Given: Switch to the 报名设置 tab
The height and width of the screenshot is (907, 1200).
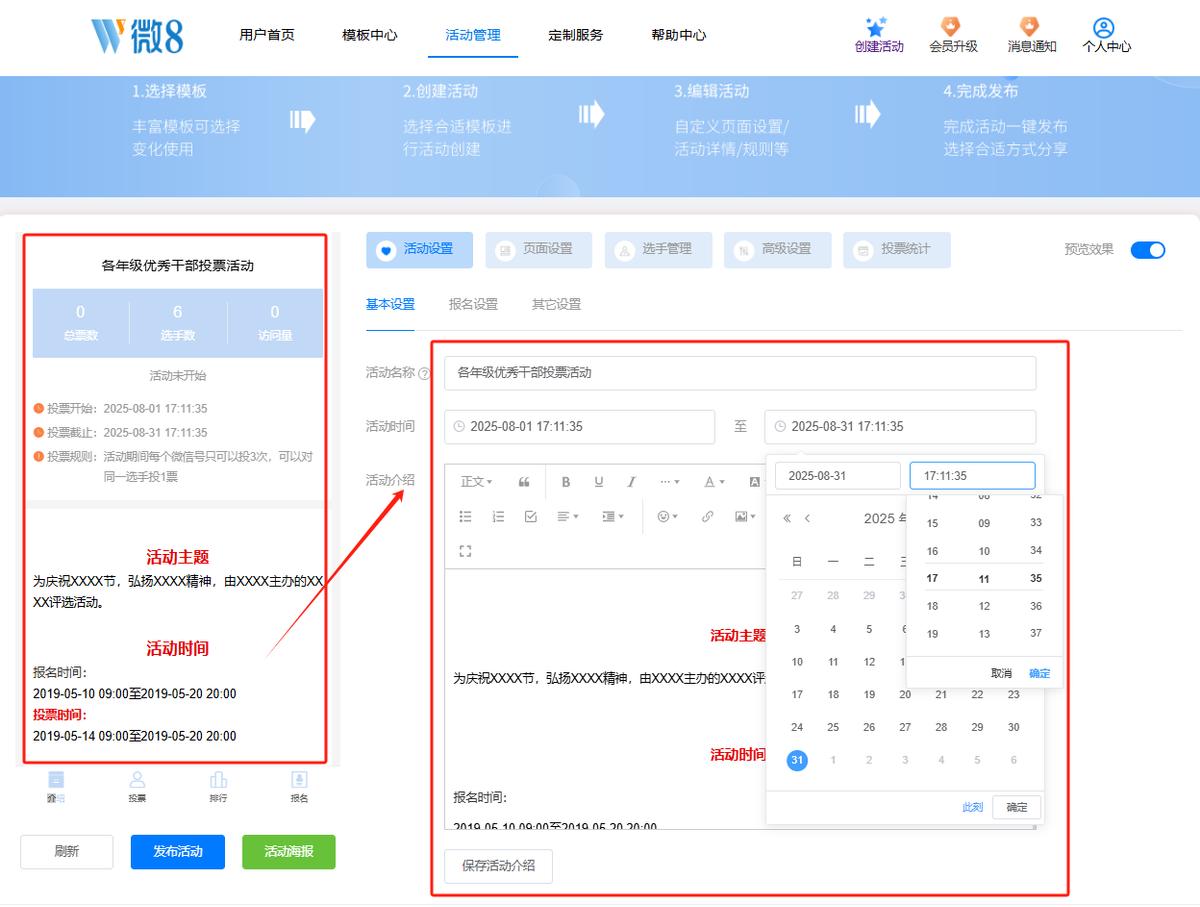Looking at the screenshot, I should click(x=473, y=304).
